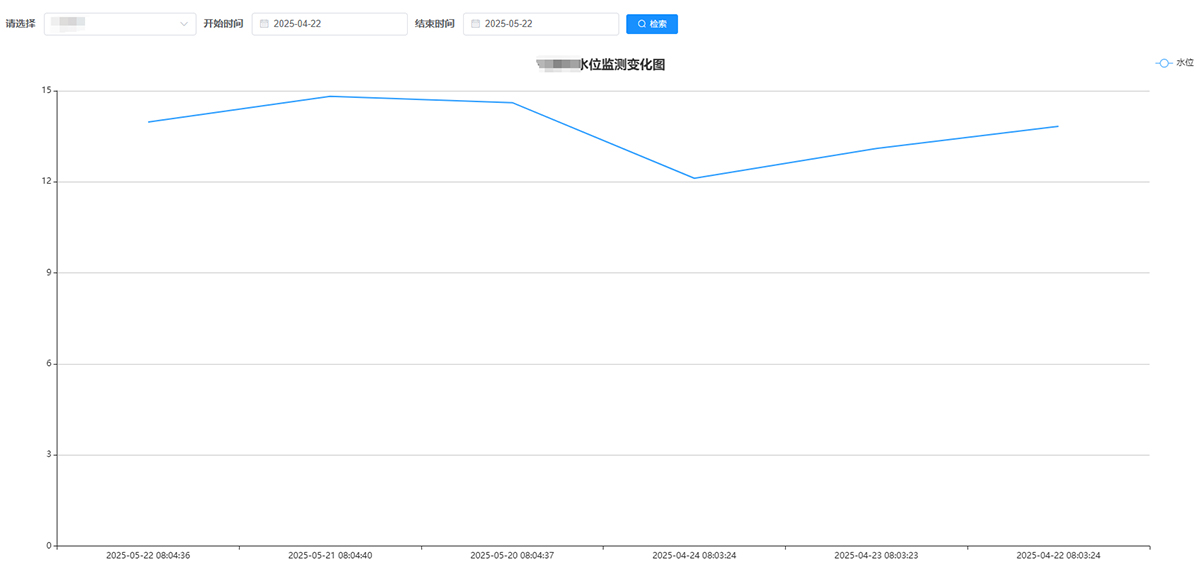Click the magnifier icon on the 检索 button
Image resolution: width=1200 pixels, height=579 pixels.
pyautogui.click(x=641, y=24)
